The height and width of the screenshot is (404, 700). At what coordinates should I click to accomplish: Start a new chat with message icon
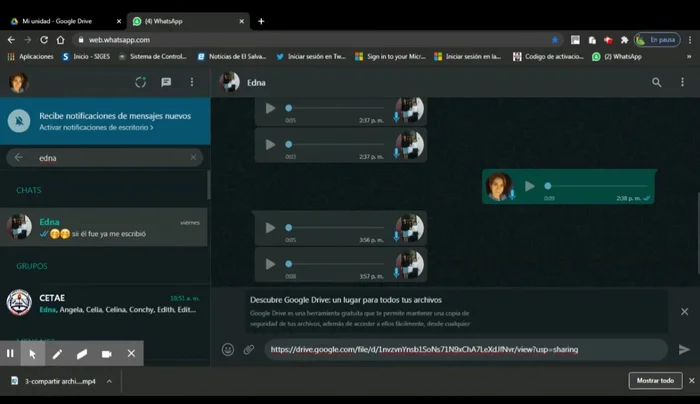(166, 82)
